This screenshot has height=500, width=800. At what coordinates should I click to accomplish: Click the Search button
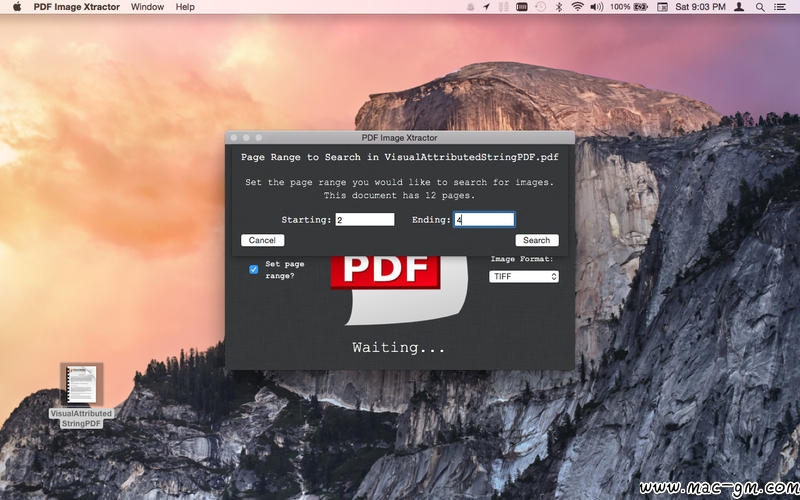click(537, 240)
